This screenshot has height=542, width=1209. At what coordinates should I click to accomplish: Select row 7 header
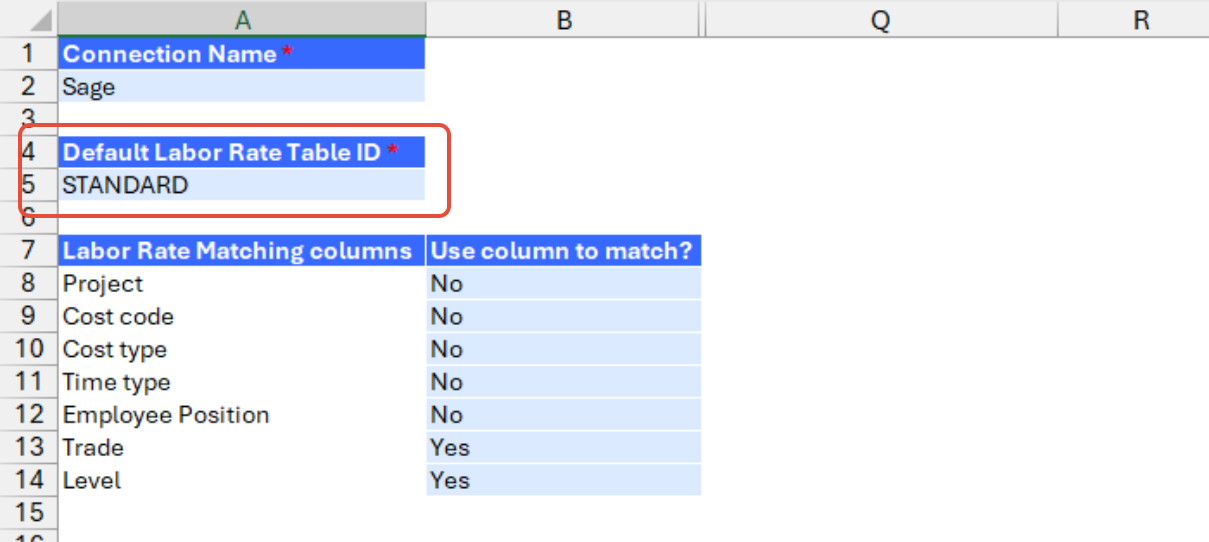(x=28, y=251)
